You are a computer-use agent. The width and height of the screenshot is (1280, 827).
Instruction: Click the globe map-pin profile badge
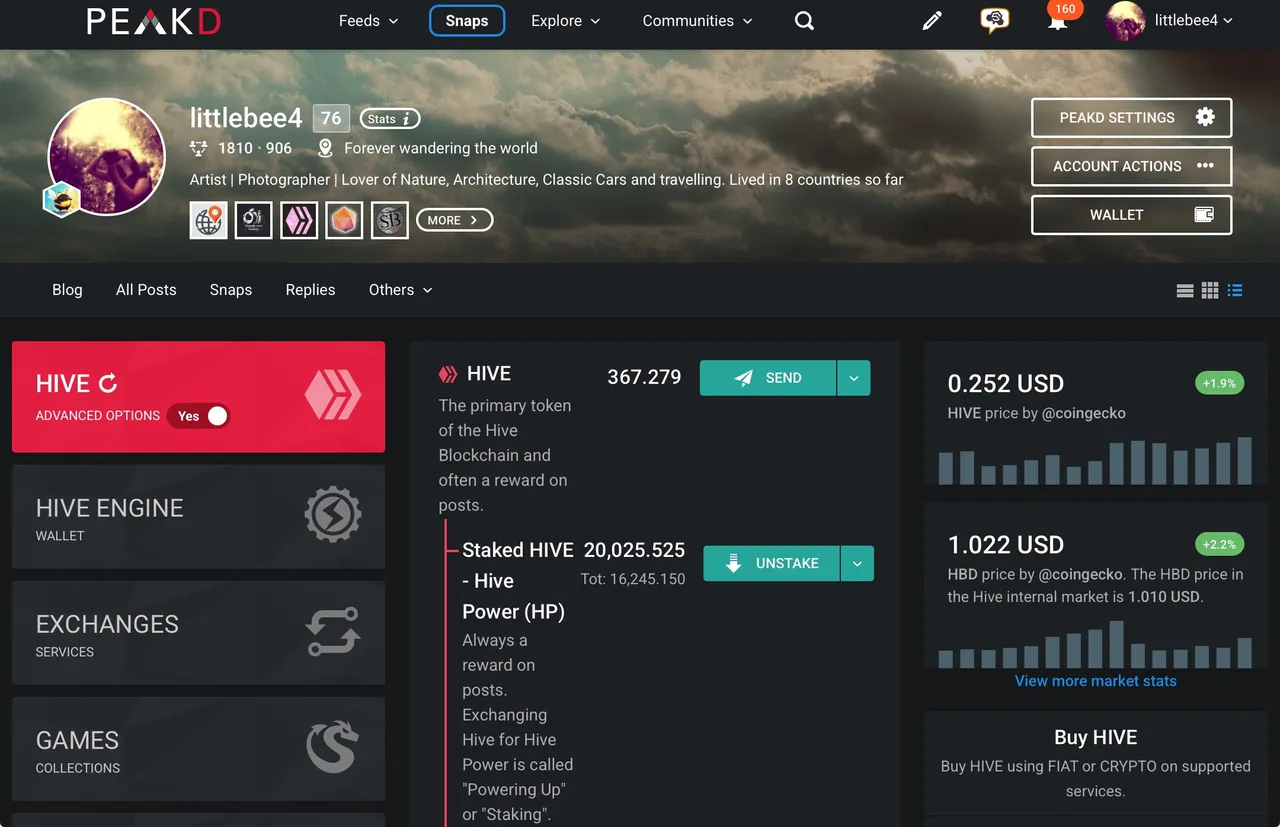click(209, 221)
